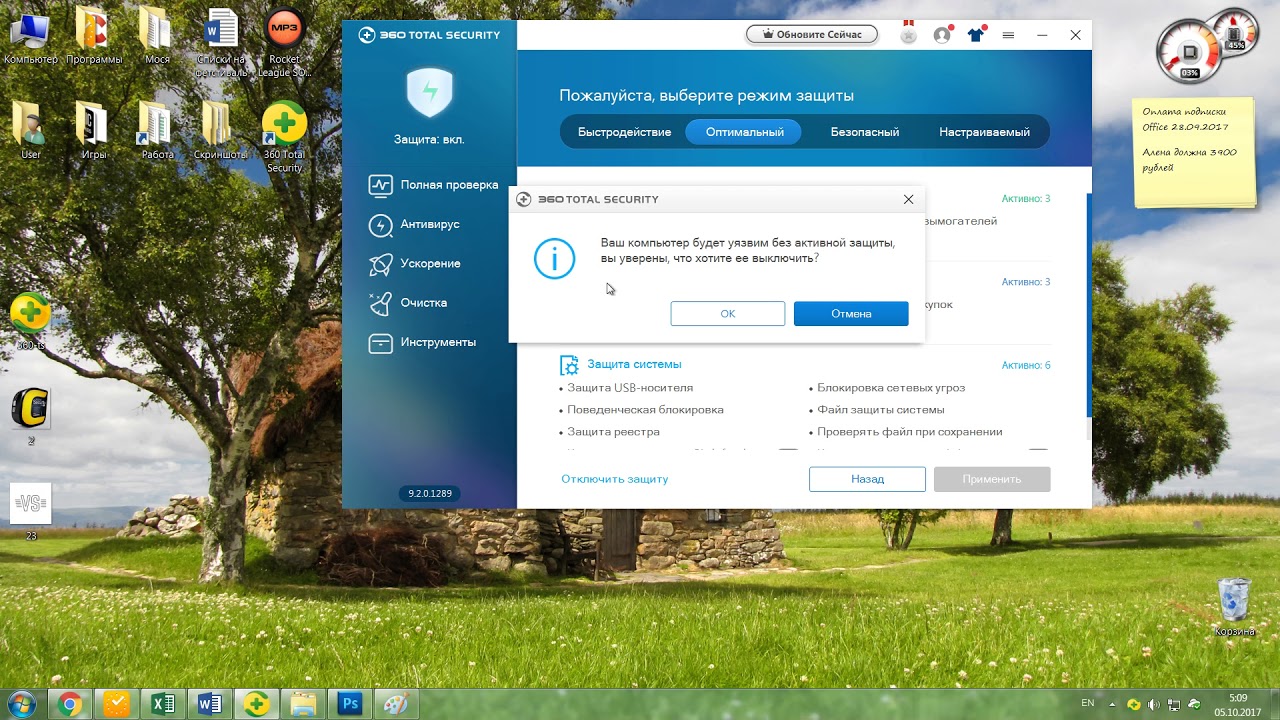Open the medal rewards icon
This screenshot has width=1280, height=720.
pos(908,34)
